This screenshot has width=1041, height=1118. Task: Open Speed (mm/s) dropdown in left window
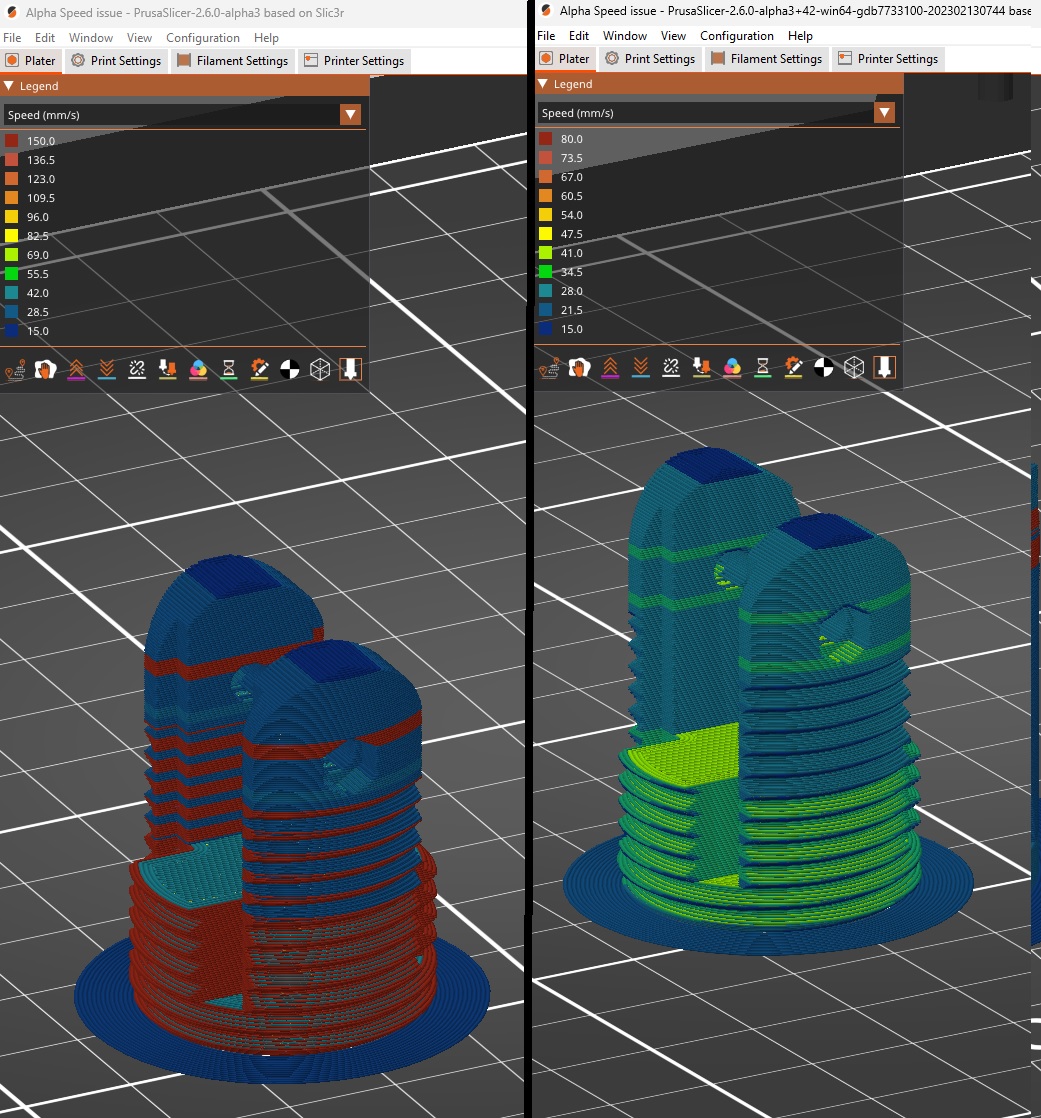[x=183, y=115]
